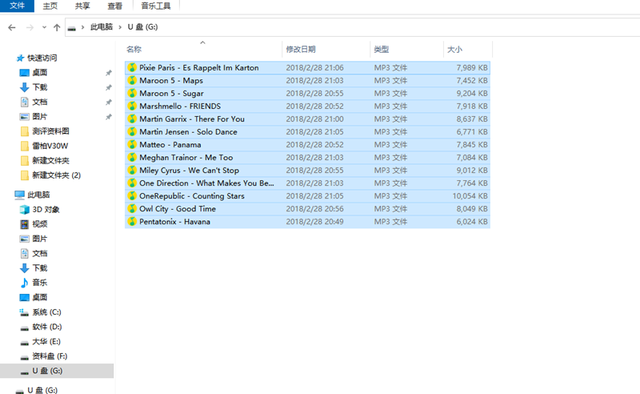This screenshot has height=394, width=640.
Task: Open the 系统 (C:) drive icon
Action: tap(24, 312)
